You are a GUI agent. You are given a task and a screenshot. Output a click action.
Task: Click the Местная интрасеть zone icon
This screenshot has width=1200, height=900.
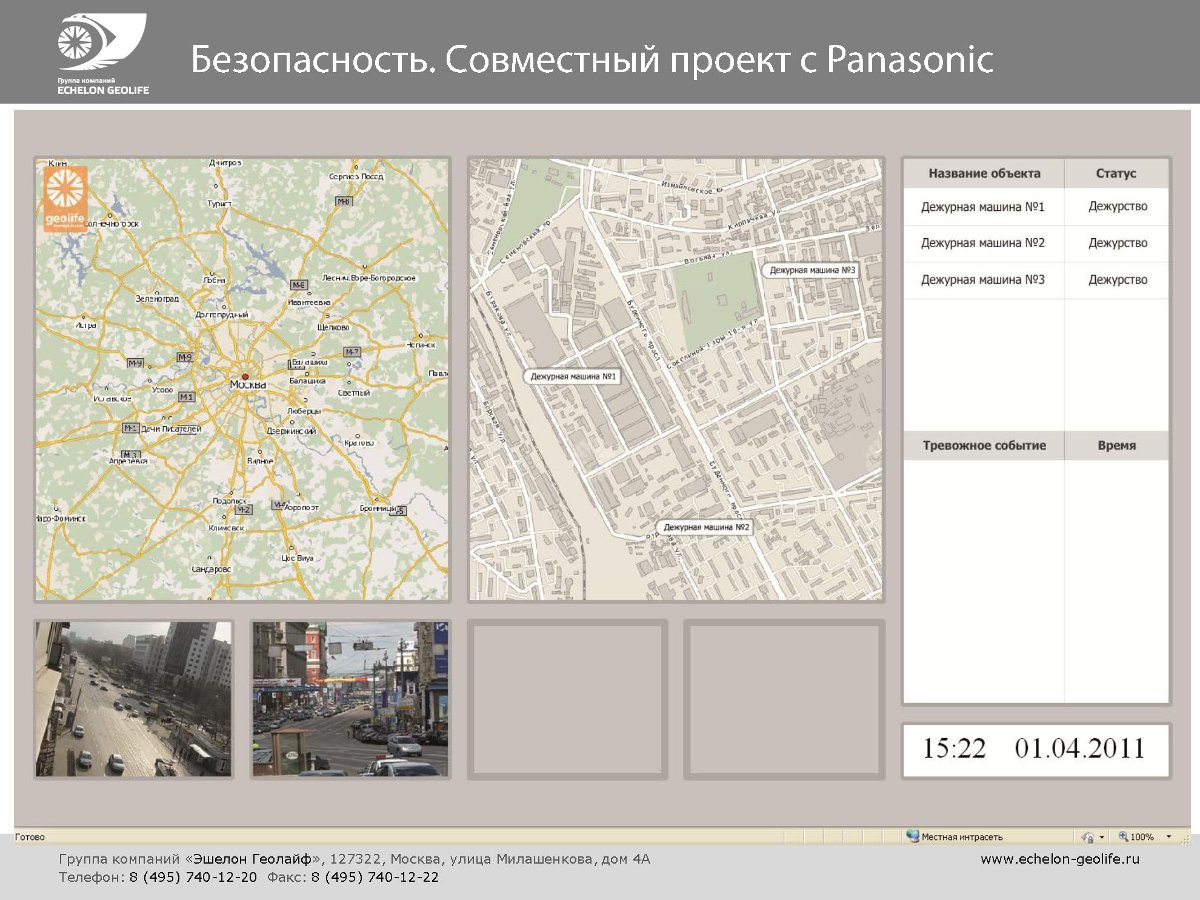[x=912, y=837]
